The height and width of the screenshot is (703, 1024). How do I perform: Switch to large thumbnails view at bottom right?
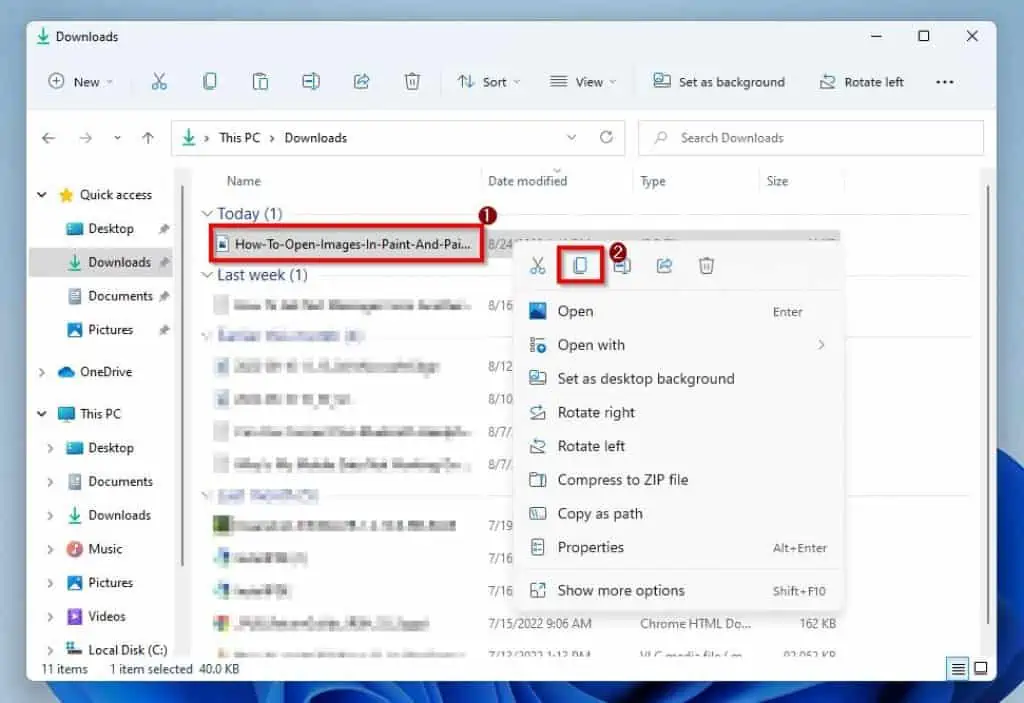[981, 668]
